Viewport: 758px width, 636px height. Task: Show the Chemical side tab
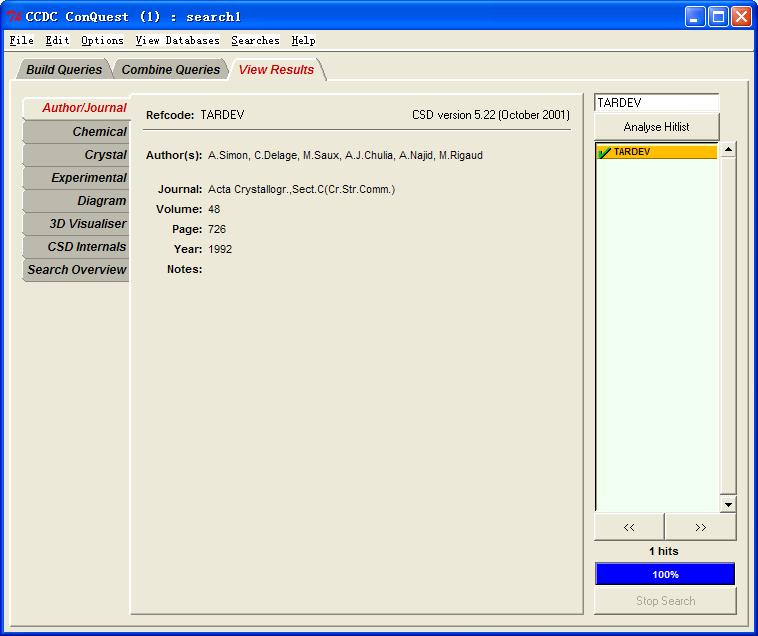click(x=77, y=131)
